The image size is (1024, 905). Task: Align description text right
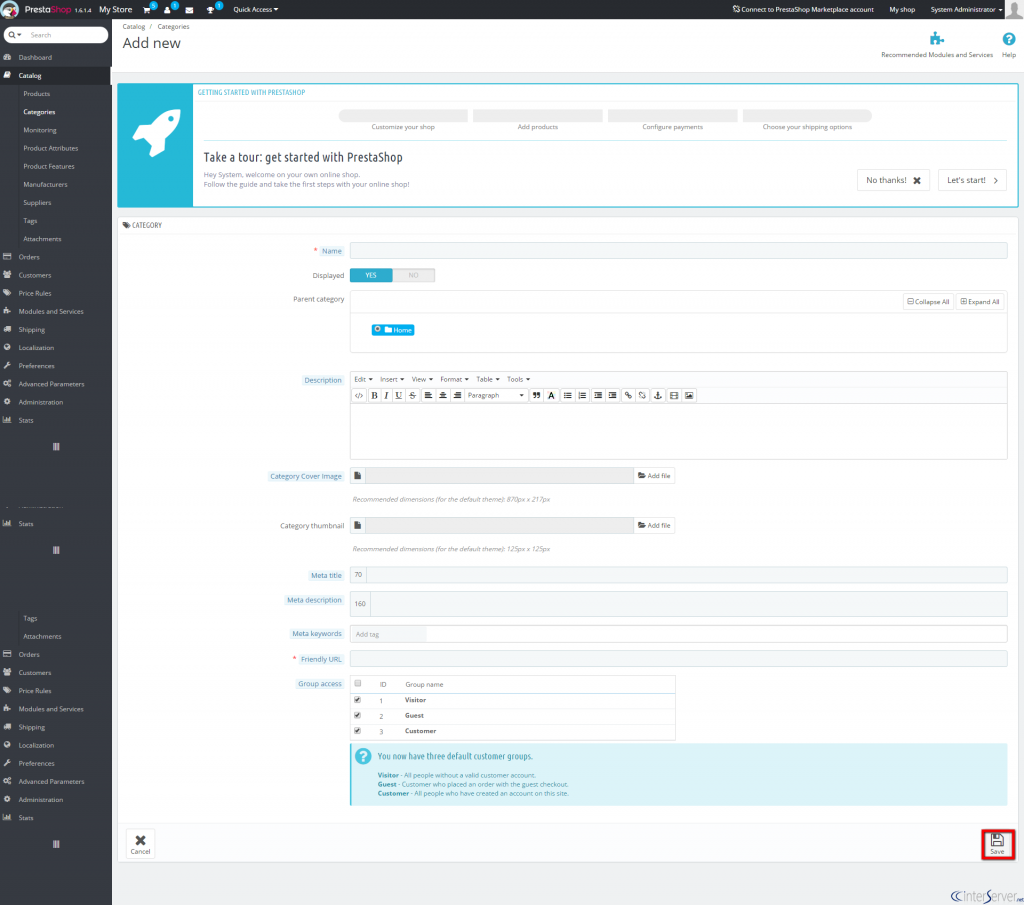[x=457, y=396]
